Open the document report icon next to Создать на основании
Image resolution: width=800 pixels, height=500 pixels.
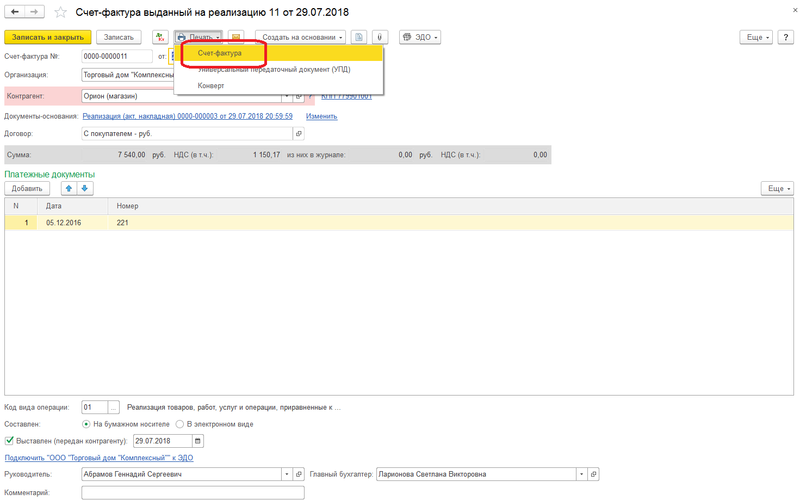359,37
